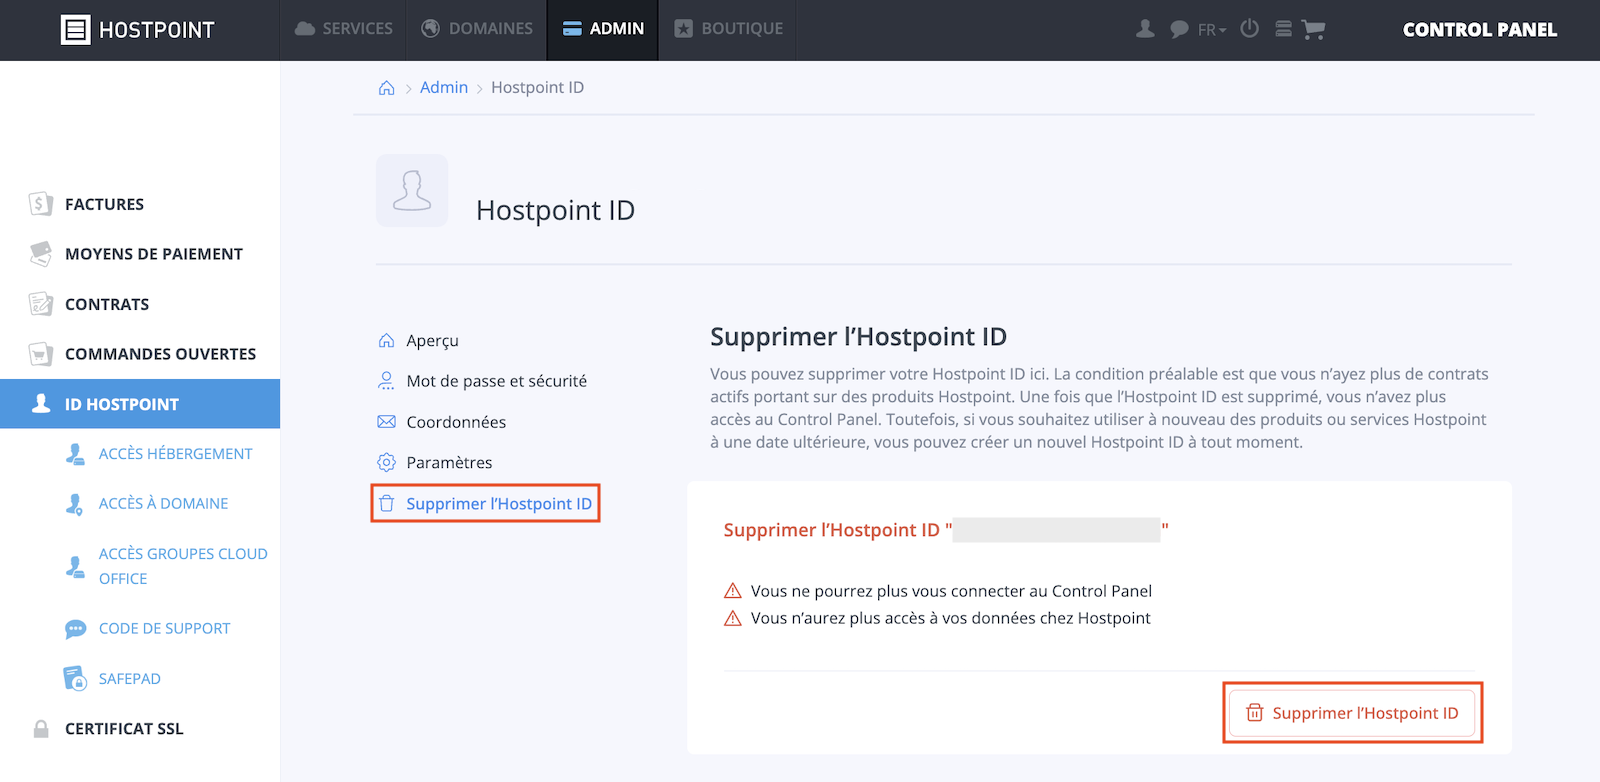
Task: Click the text about Control Panel login loss
Action: [x=951, y=591]
